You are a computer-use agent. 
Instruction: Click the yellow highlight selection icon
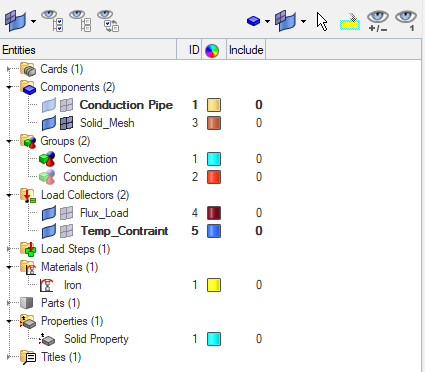pos(350,22)
